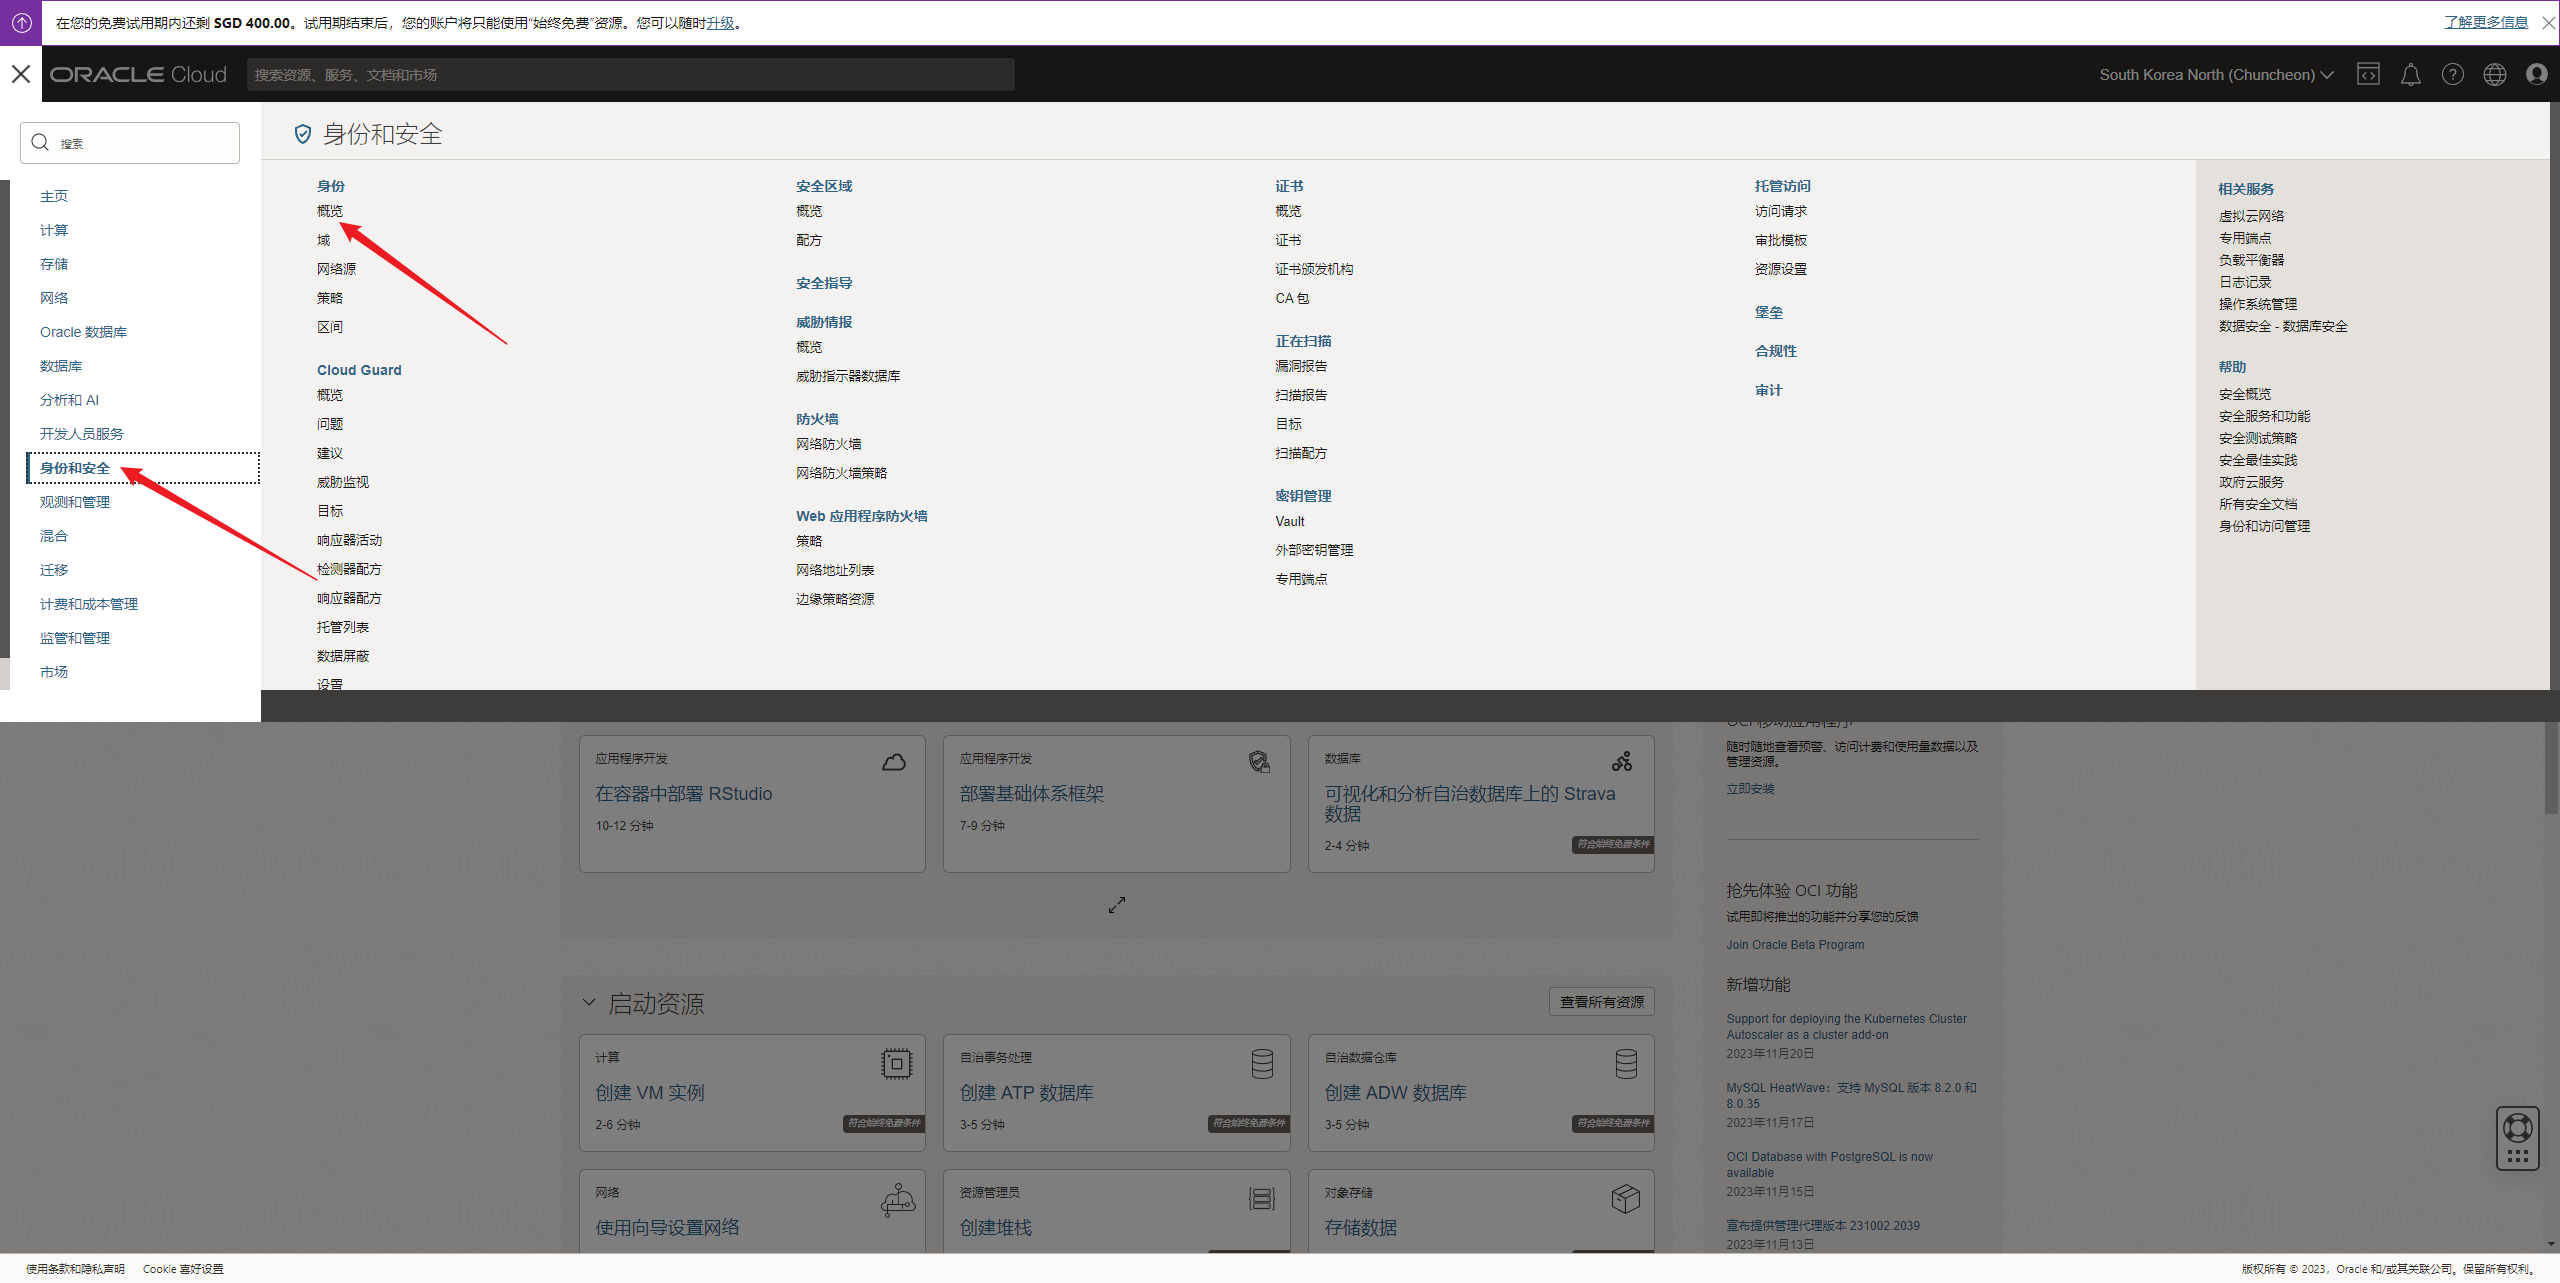The image size is (2560, 1283).
Task: Collapse the 启动资源 section chevron
Action: point(589,1002)
